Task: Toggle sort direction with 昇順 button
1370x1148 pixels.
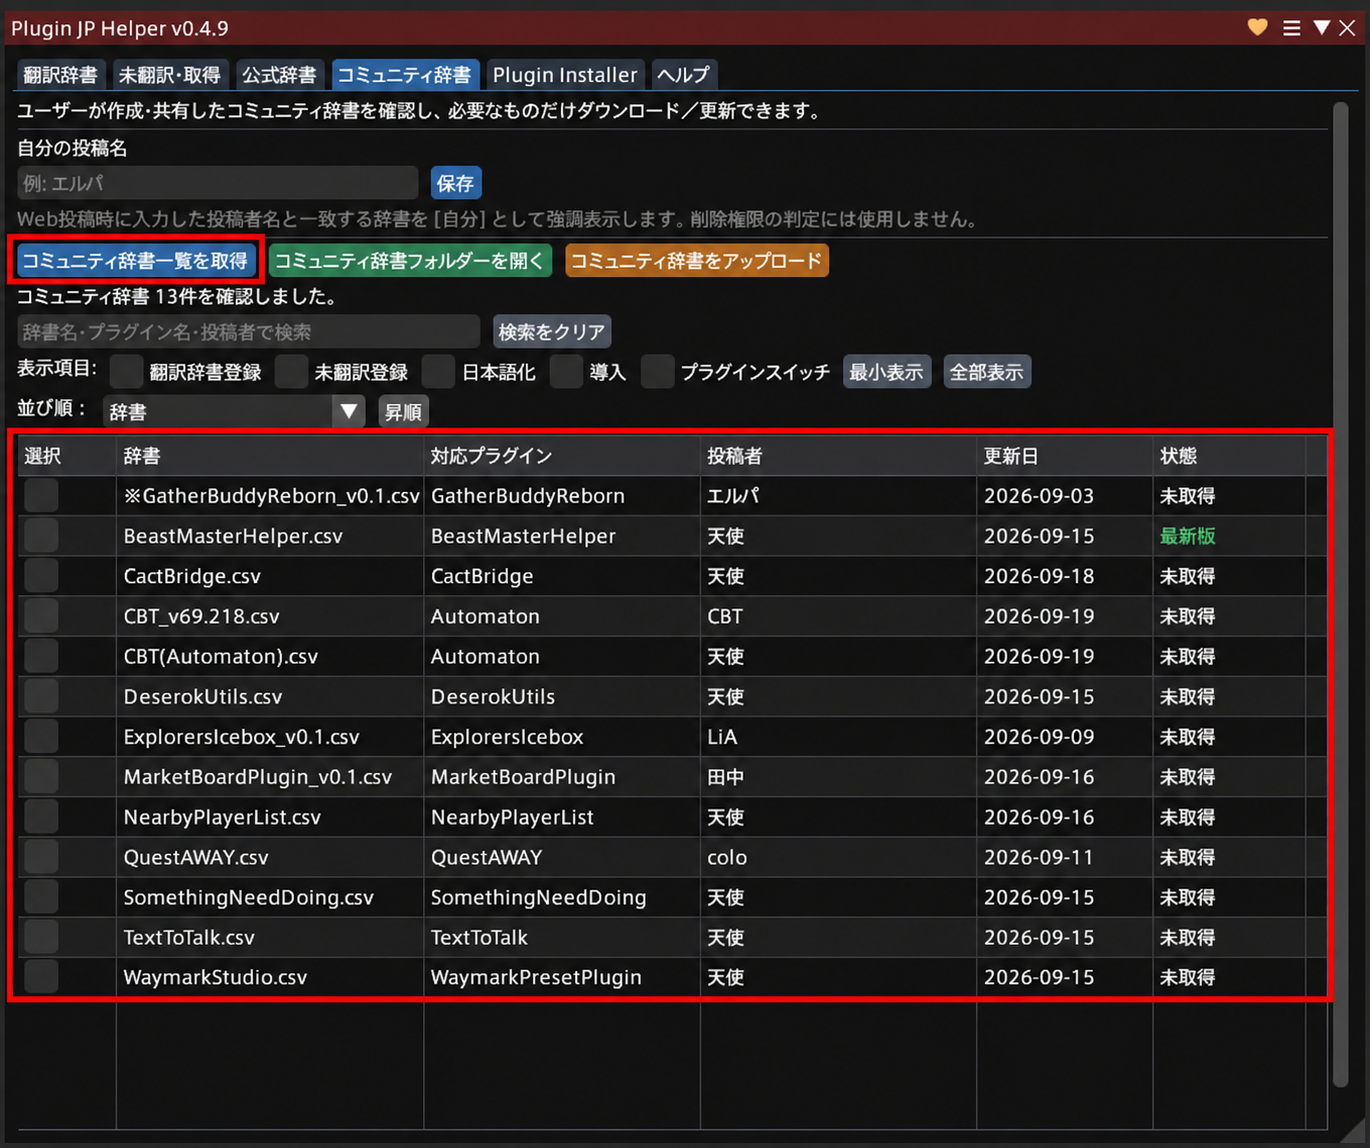Action: 404,412
